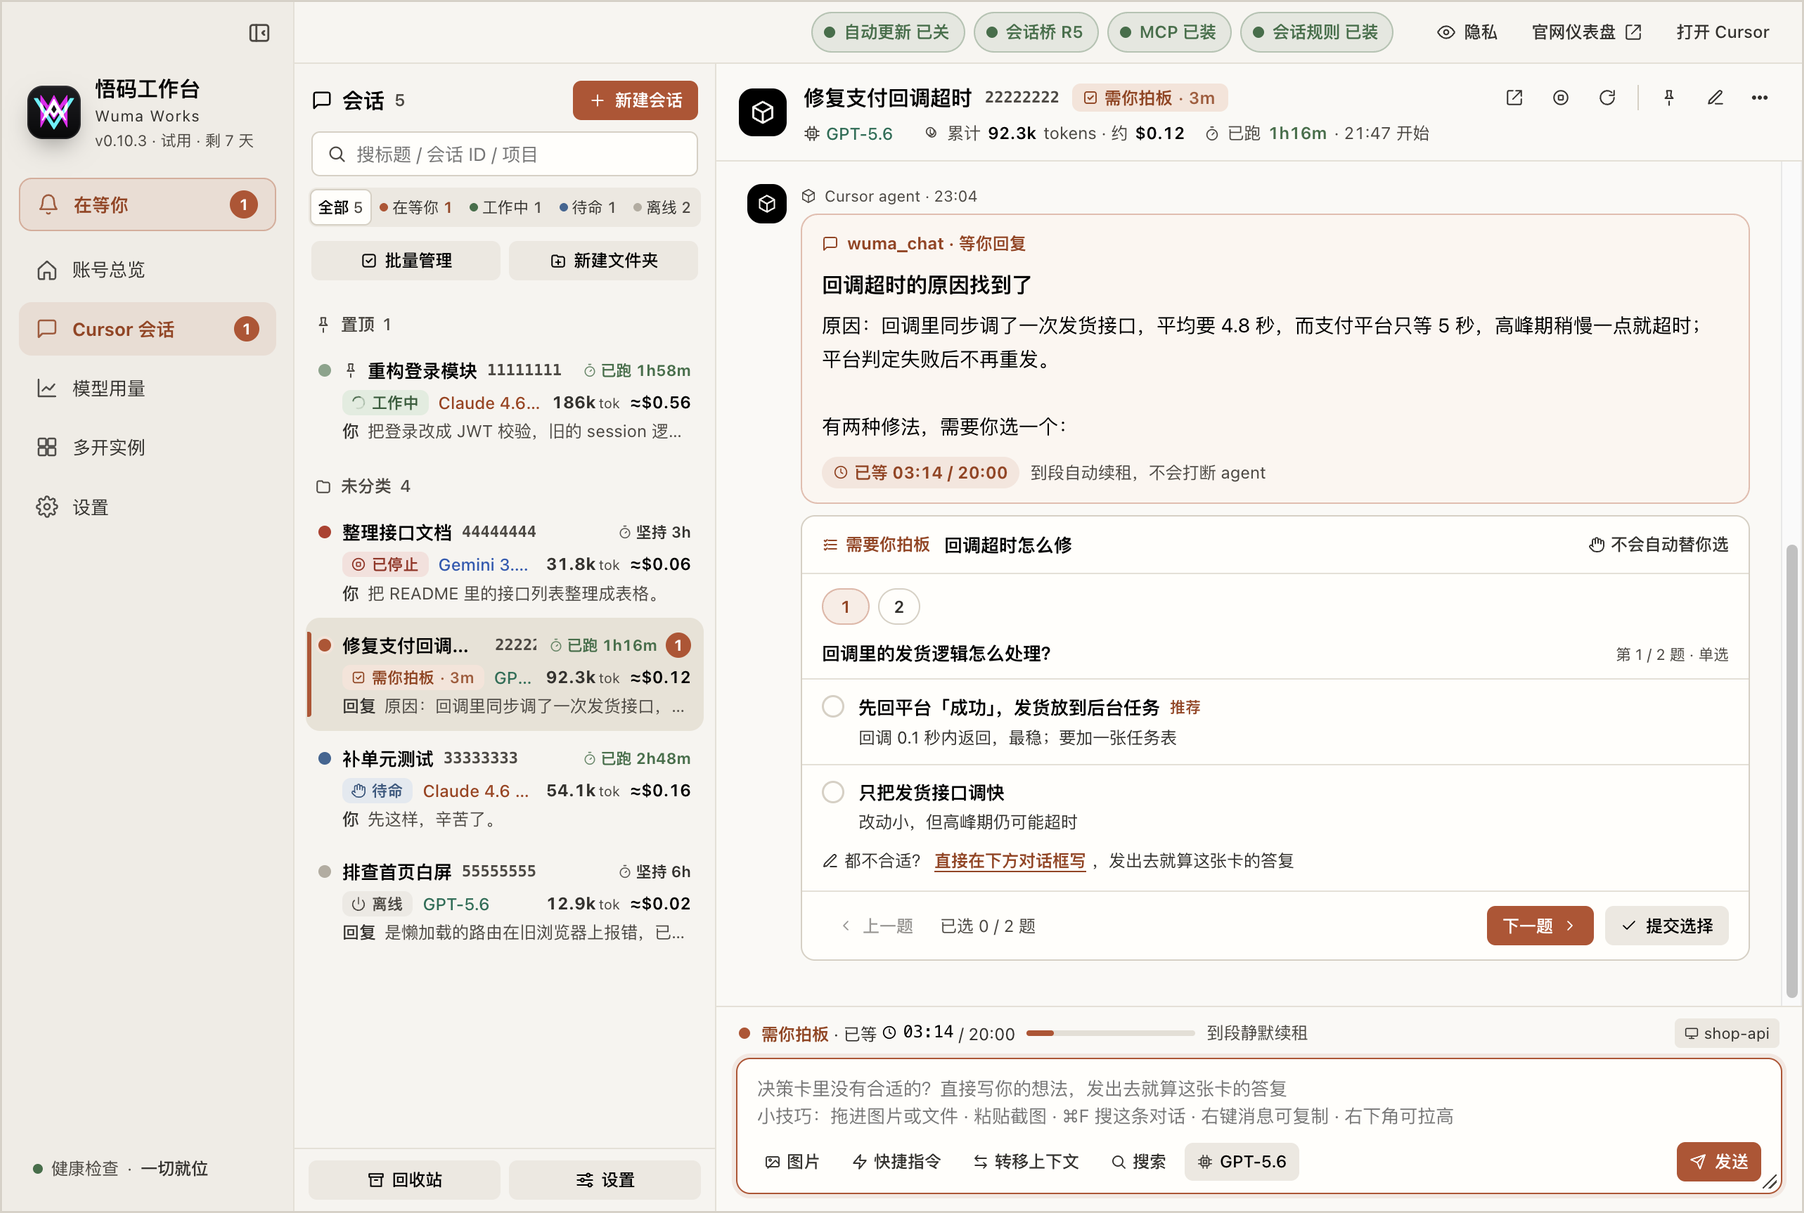Screen dimensions: 1804x1213
Task: Open the GPT-5.6 model selector in composer
Action: (1241, 1162)
